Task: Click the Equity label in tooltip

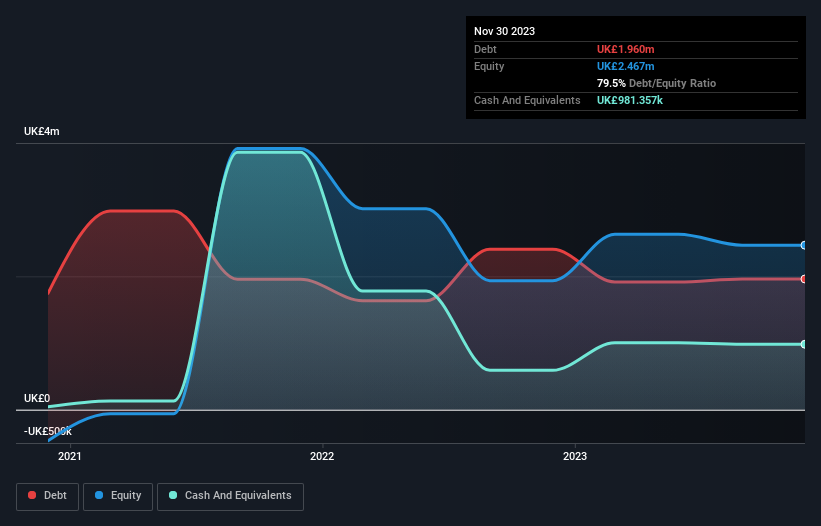Action: tap(489, 66)
